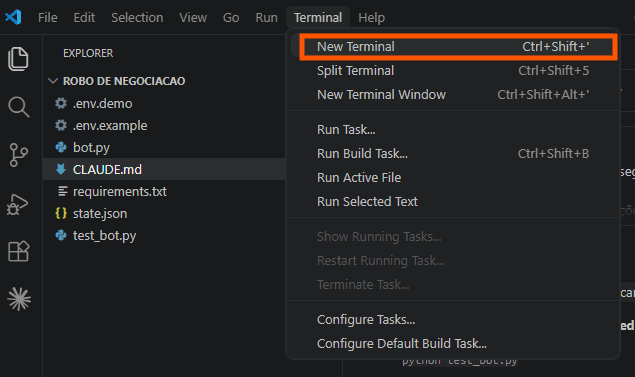Click the Python icon beside test_bot.py
The image size is (635, 377).
click(61, 235)
